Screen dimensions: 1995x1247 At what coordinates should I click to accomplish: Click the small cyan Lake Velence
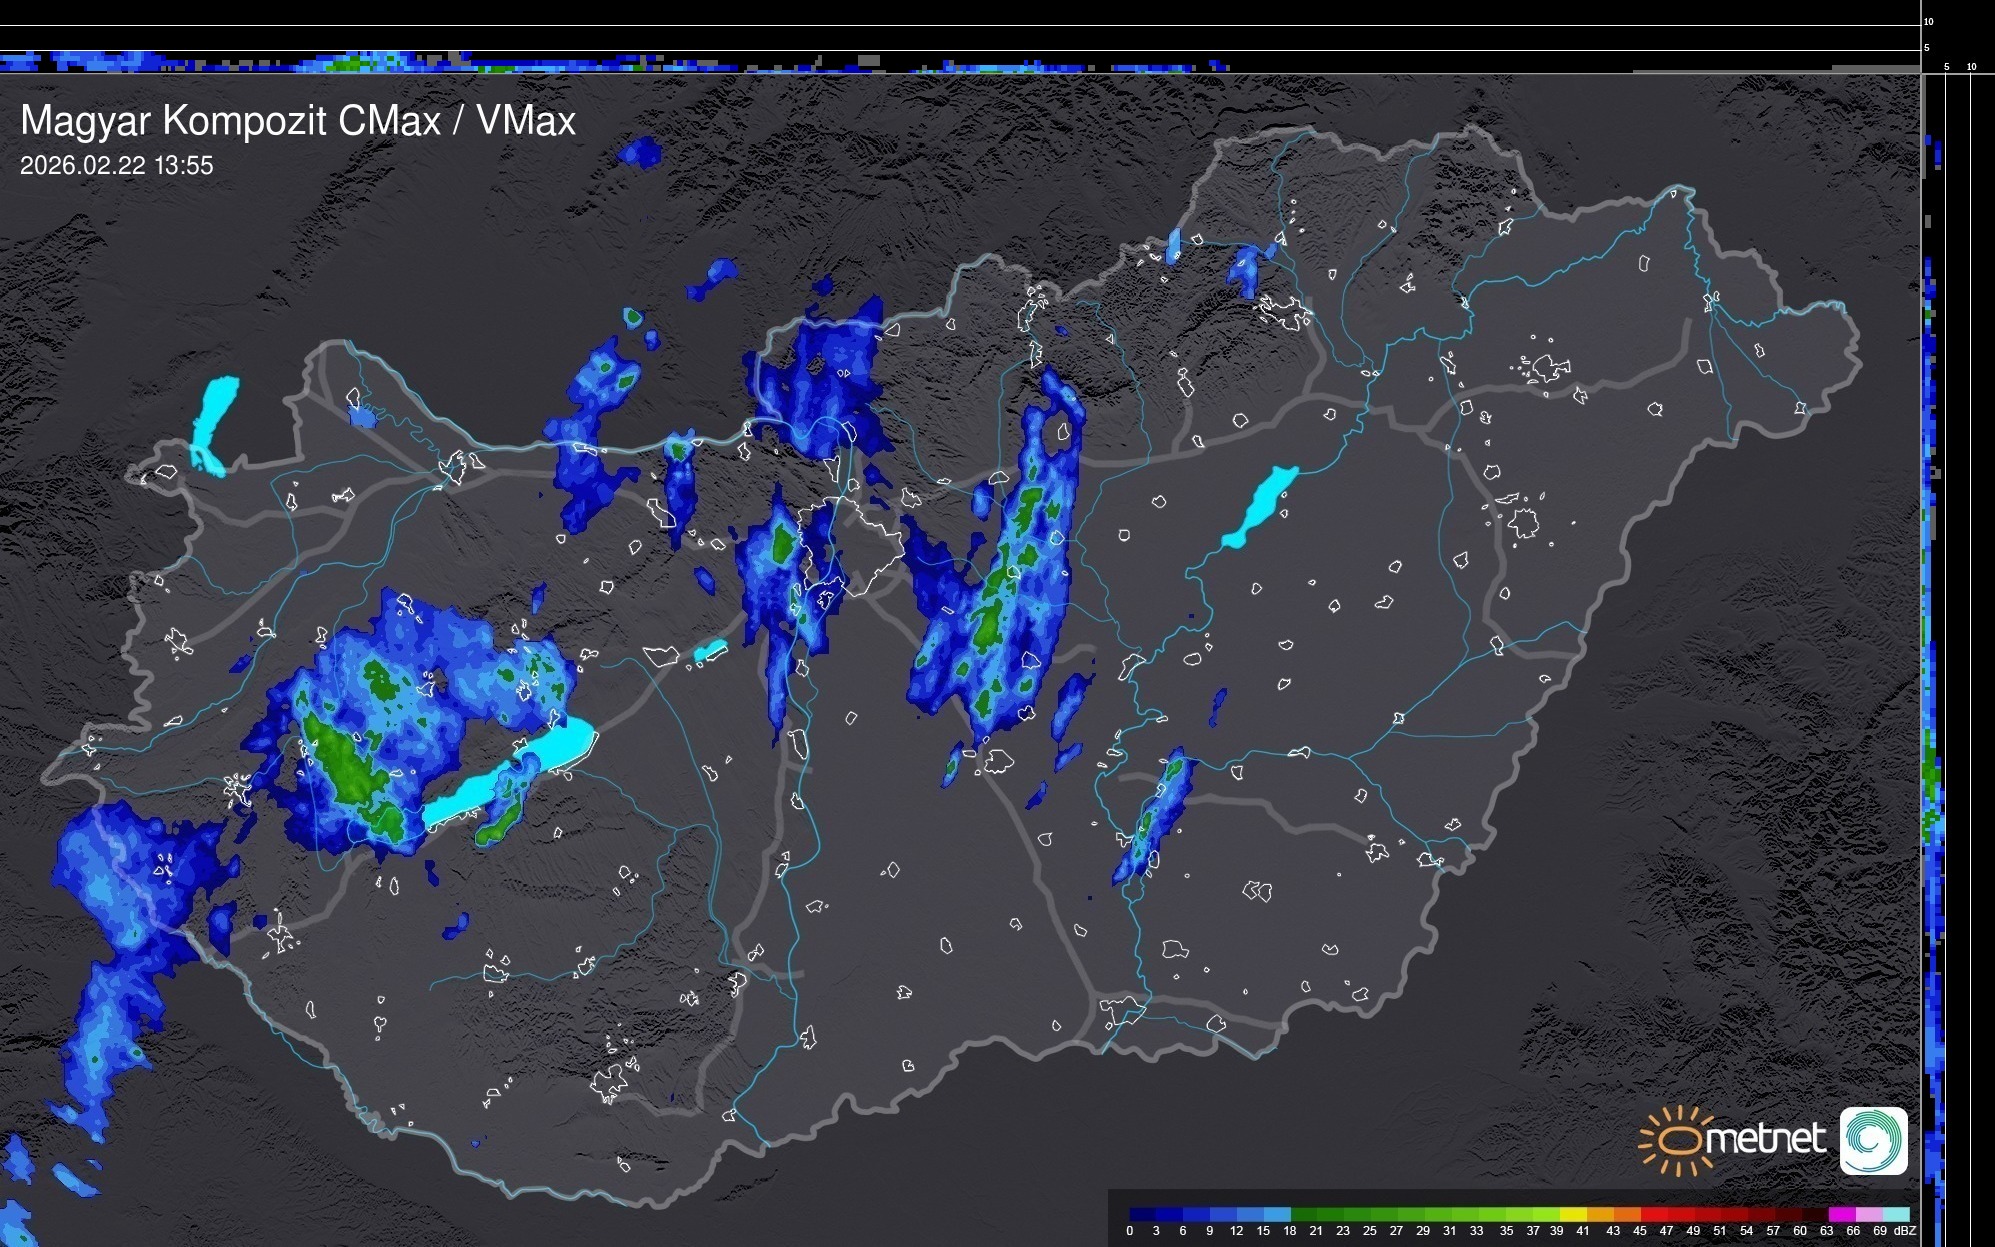710,650
